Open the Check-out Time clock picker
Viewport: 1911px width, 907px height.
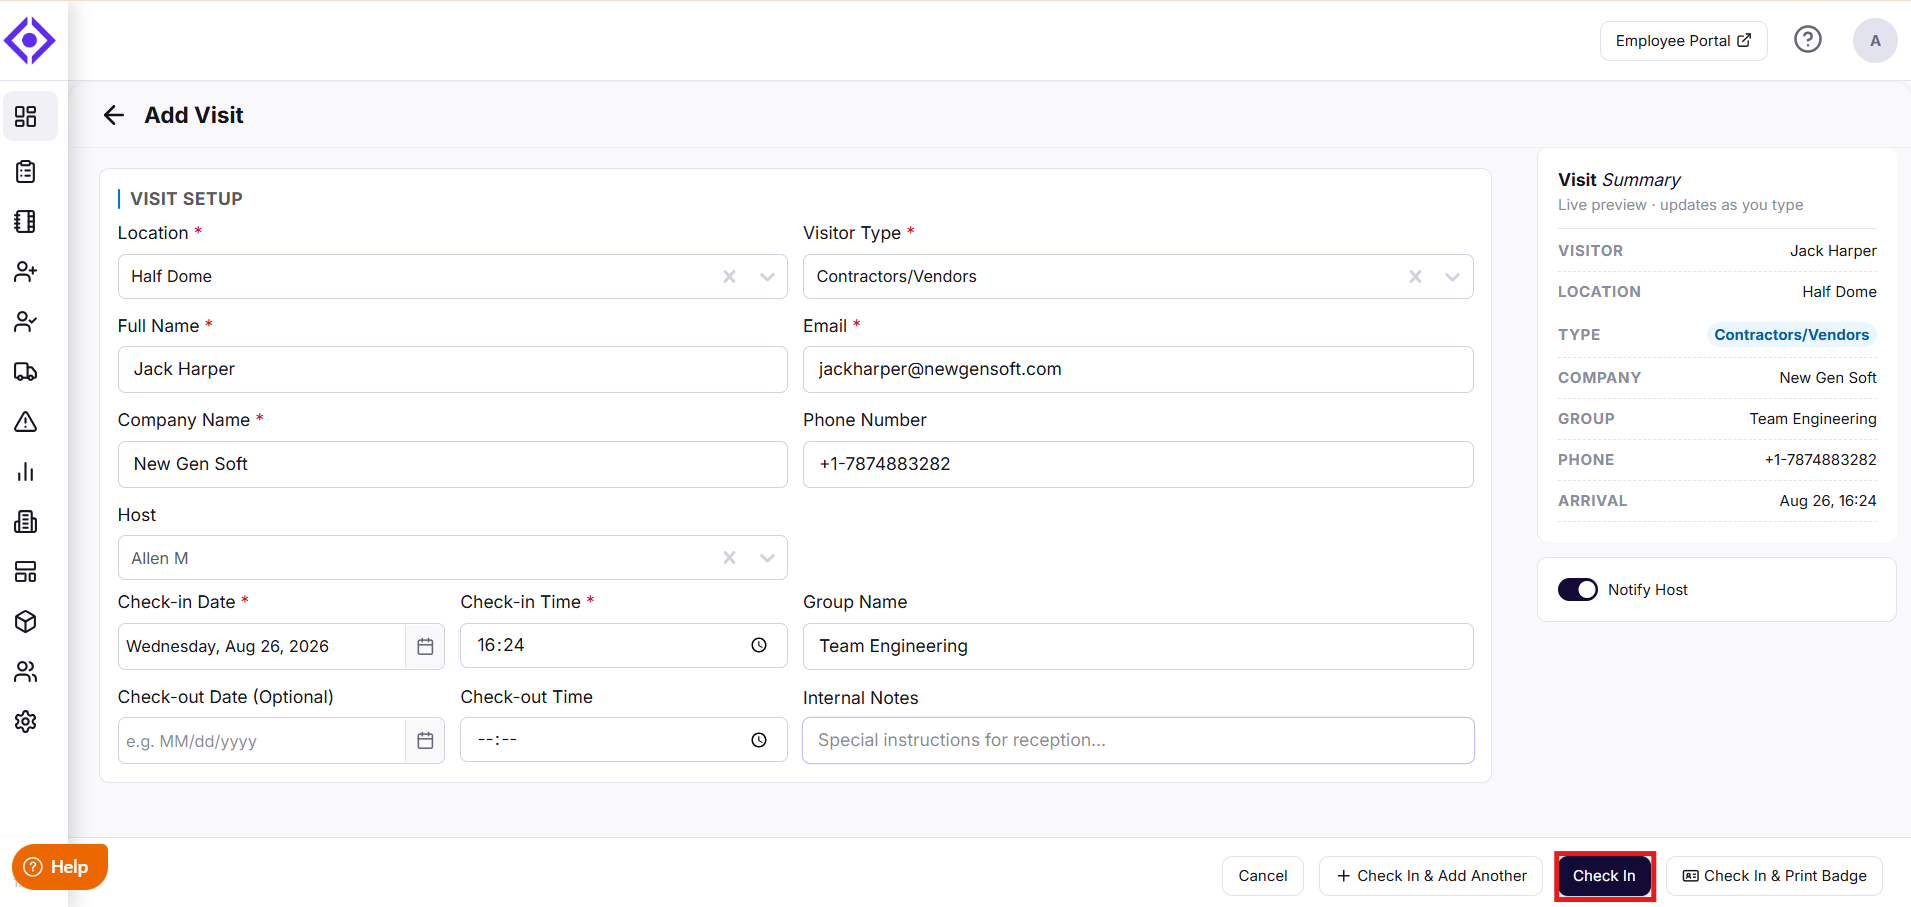(759, 740)
